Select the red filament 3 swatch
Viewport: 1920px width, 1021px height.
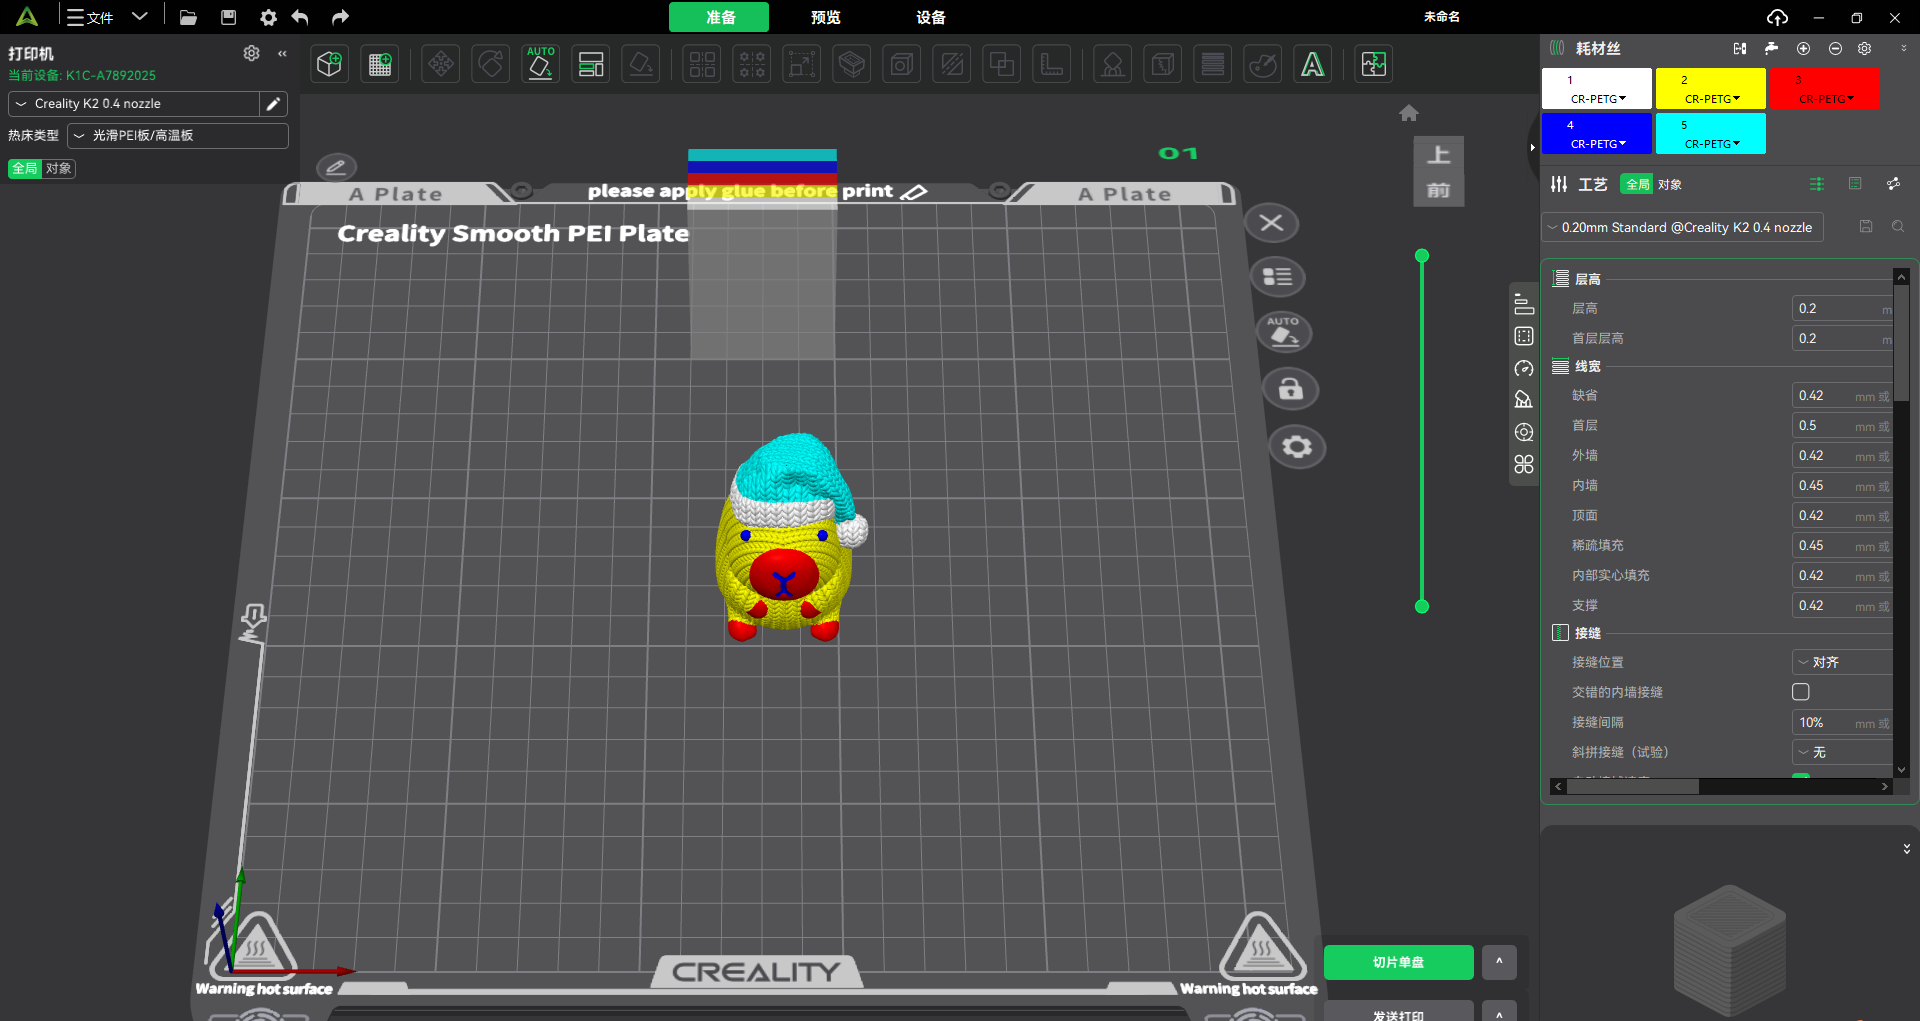tap(1824, 89)
